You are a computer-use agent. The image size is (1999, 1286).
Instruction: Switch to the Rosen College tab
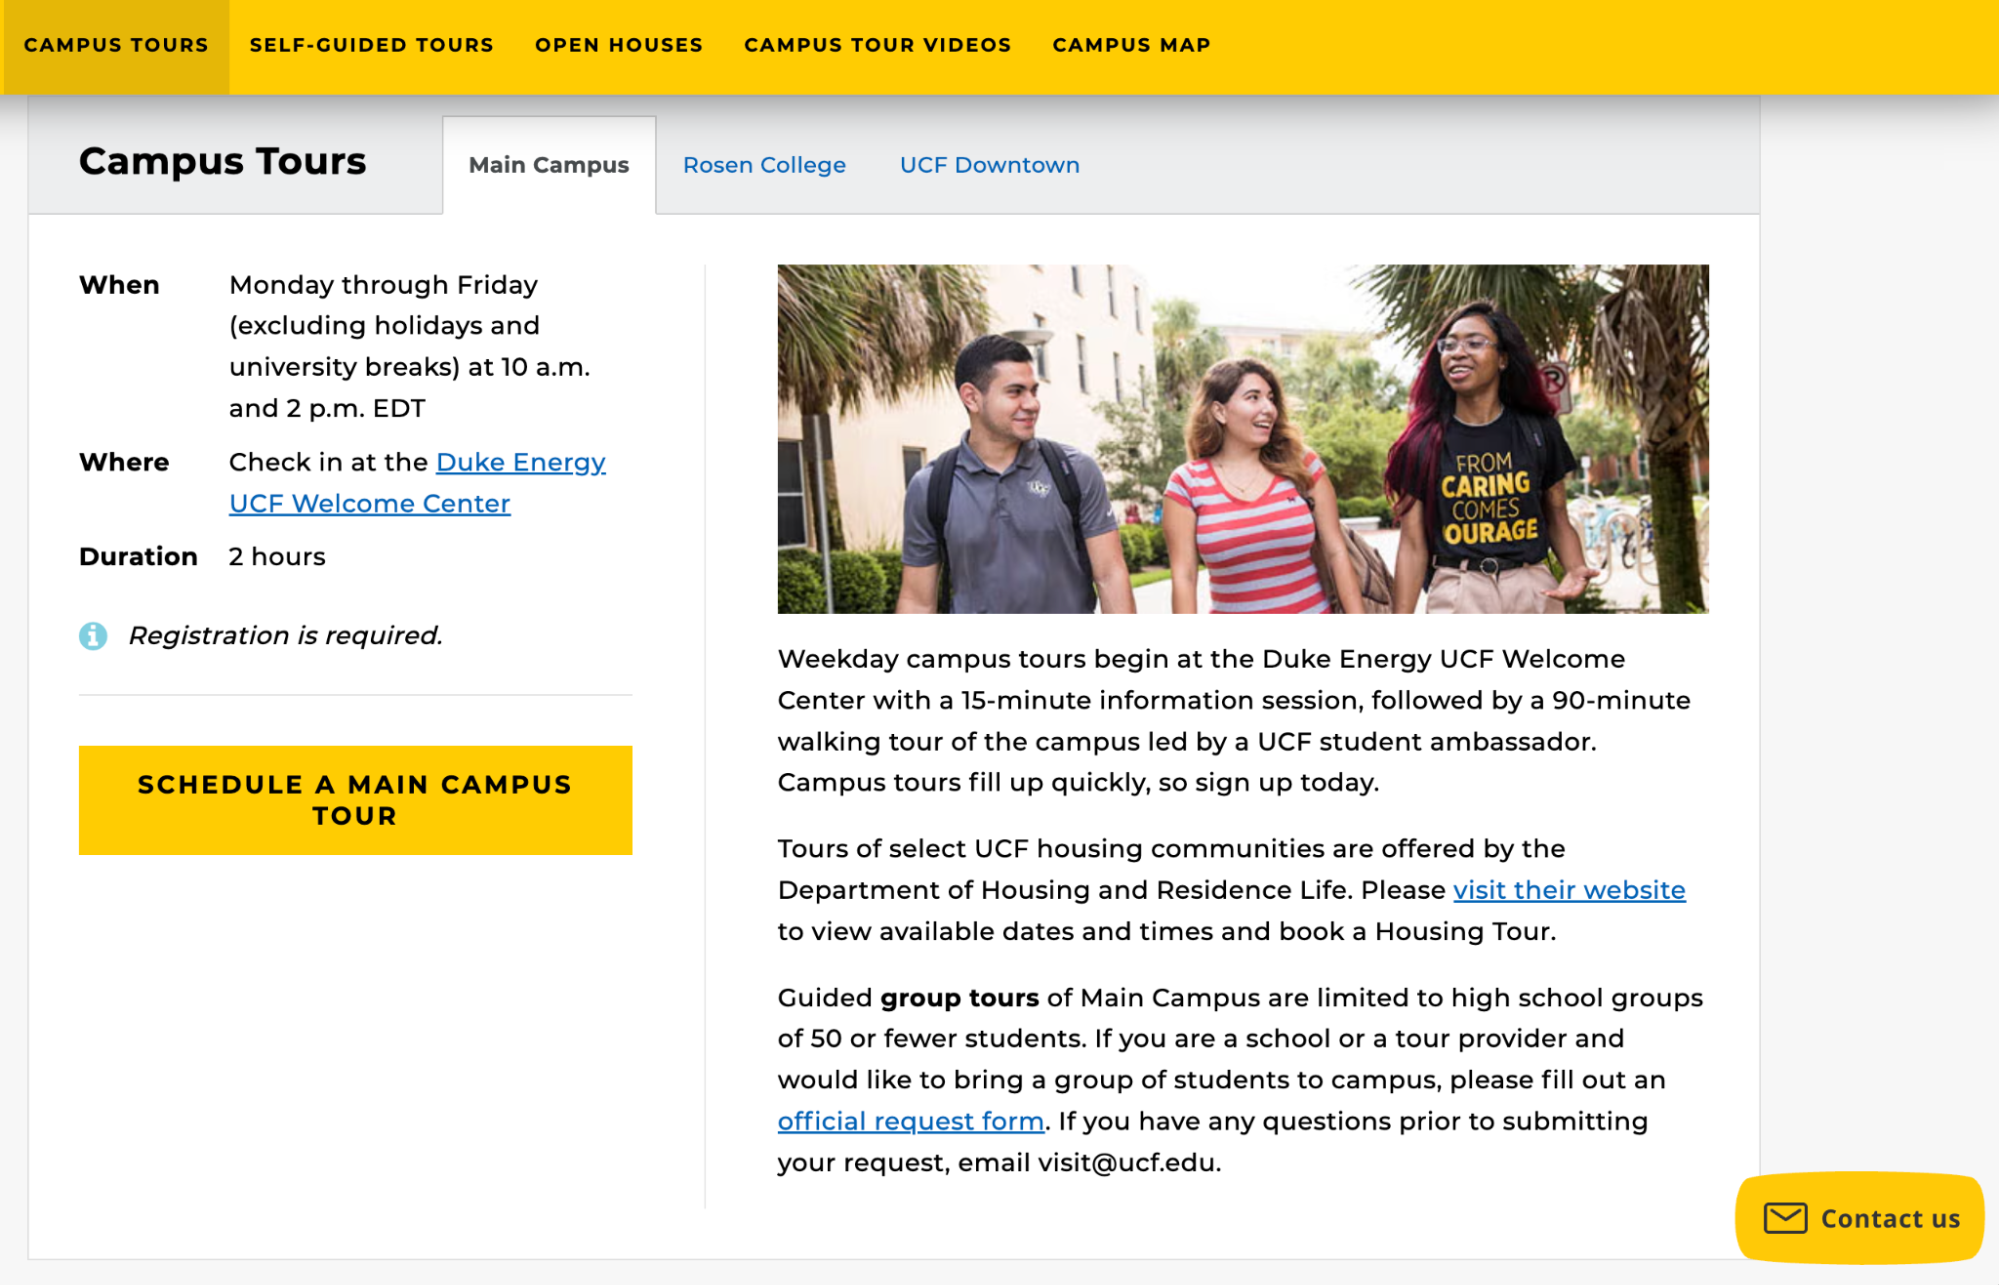(764, 164)
